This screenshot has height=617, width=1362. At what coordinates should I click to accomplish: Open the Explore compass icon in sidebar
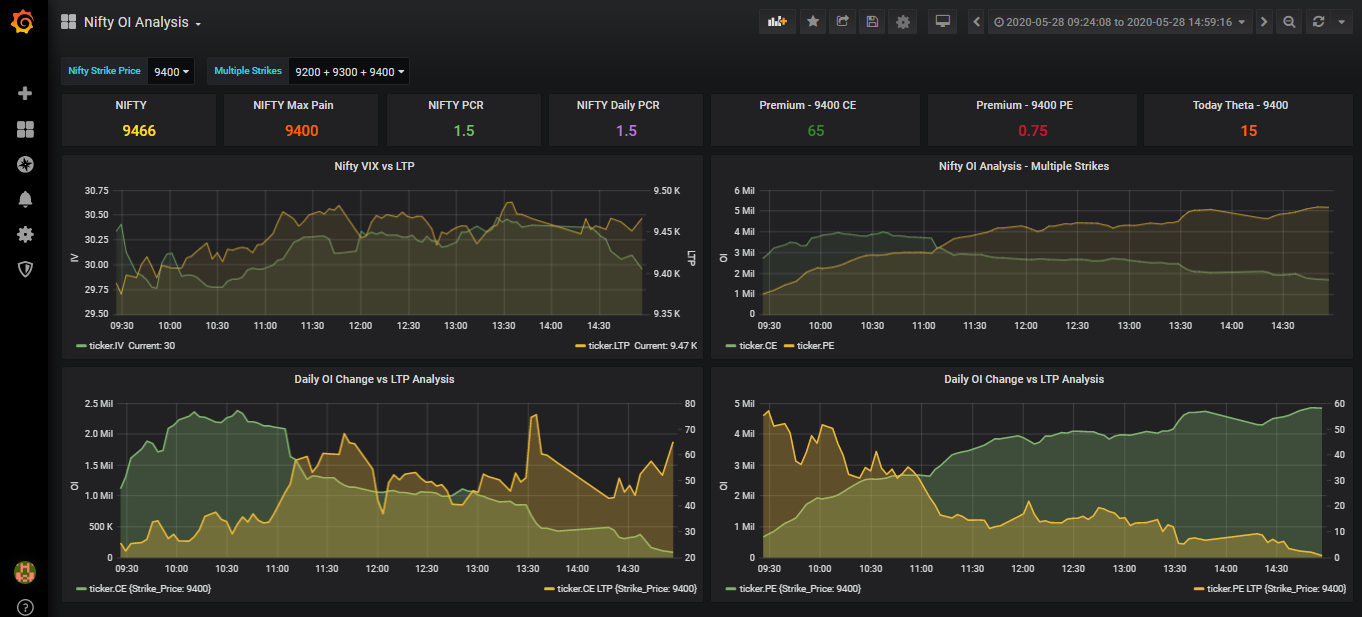25,164
